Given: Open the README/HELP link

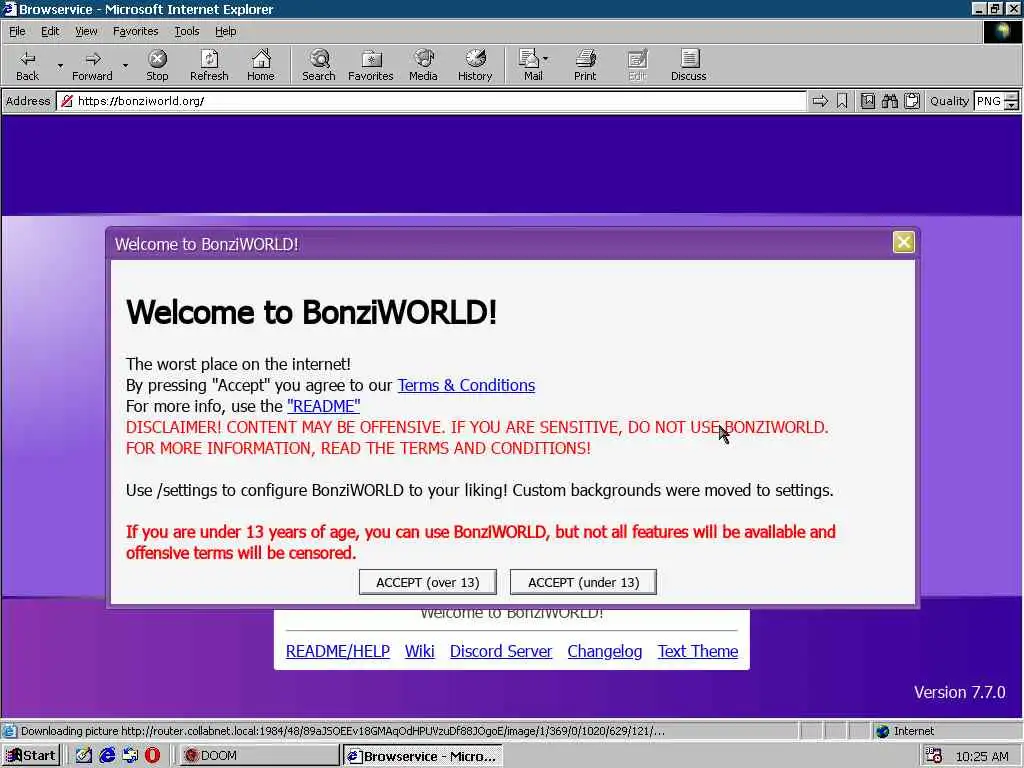Looking at the screenshot, I should (338, 651).
